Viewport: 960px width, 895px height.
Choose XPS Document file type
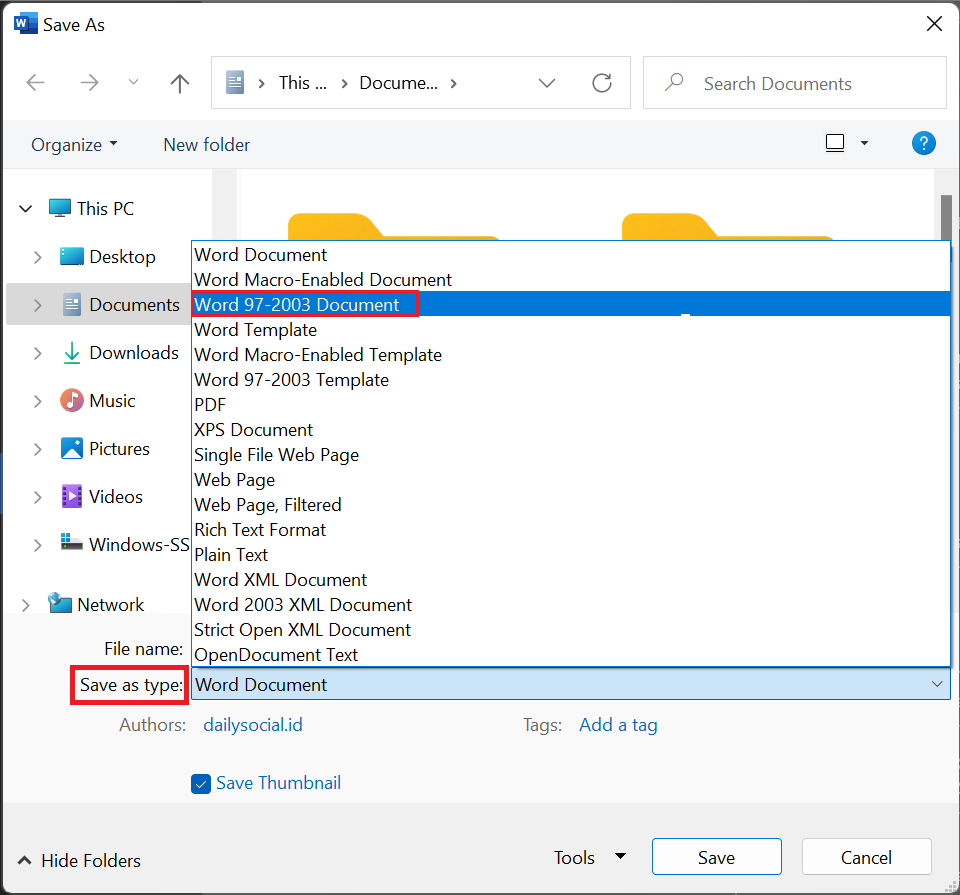click(571, 430)
